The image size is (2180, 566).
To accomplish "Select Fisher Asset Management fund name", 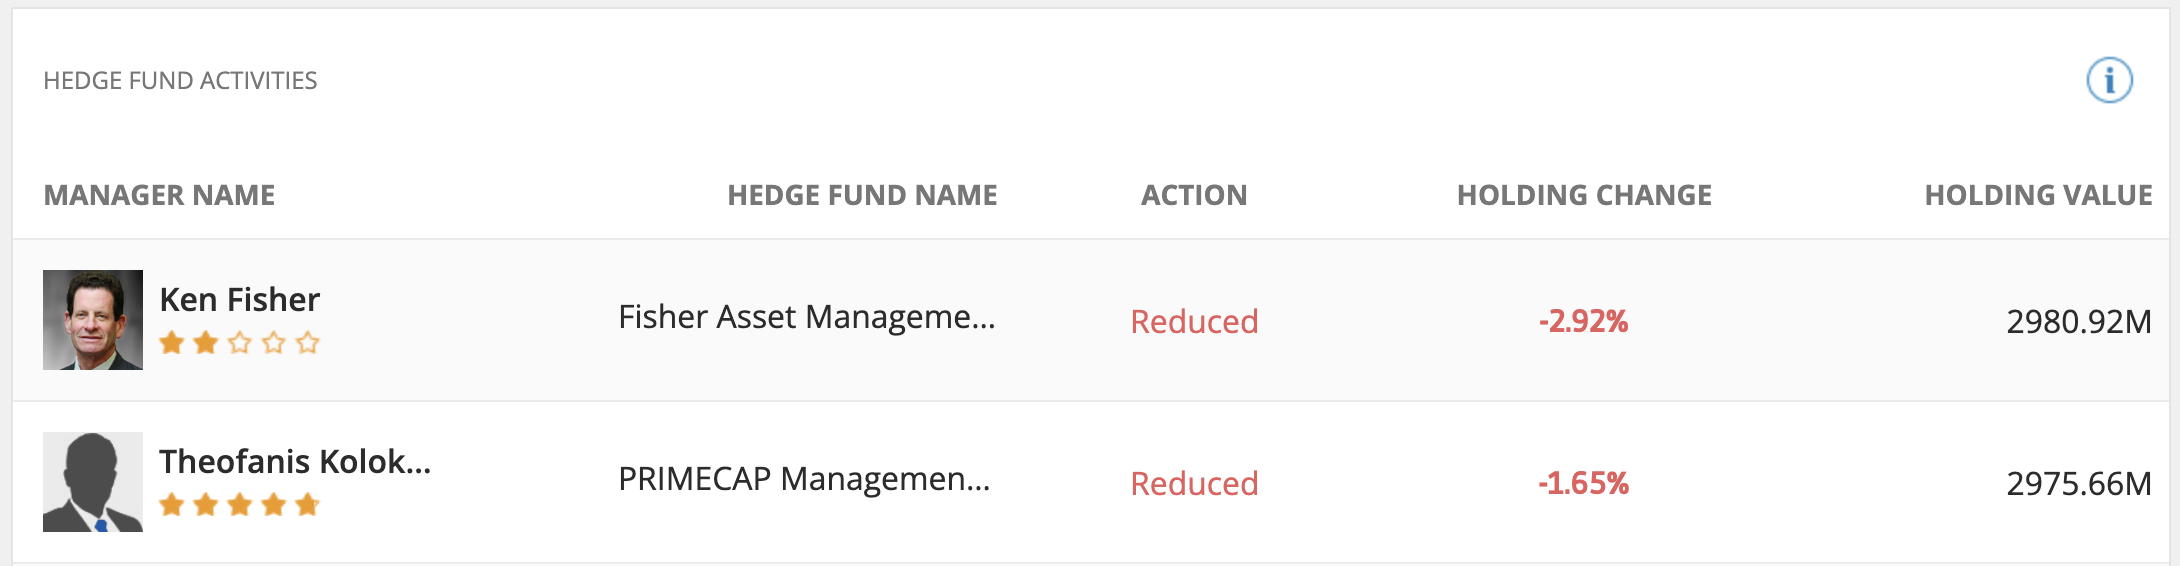I will [x=807, y=317].
